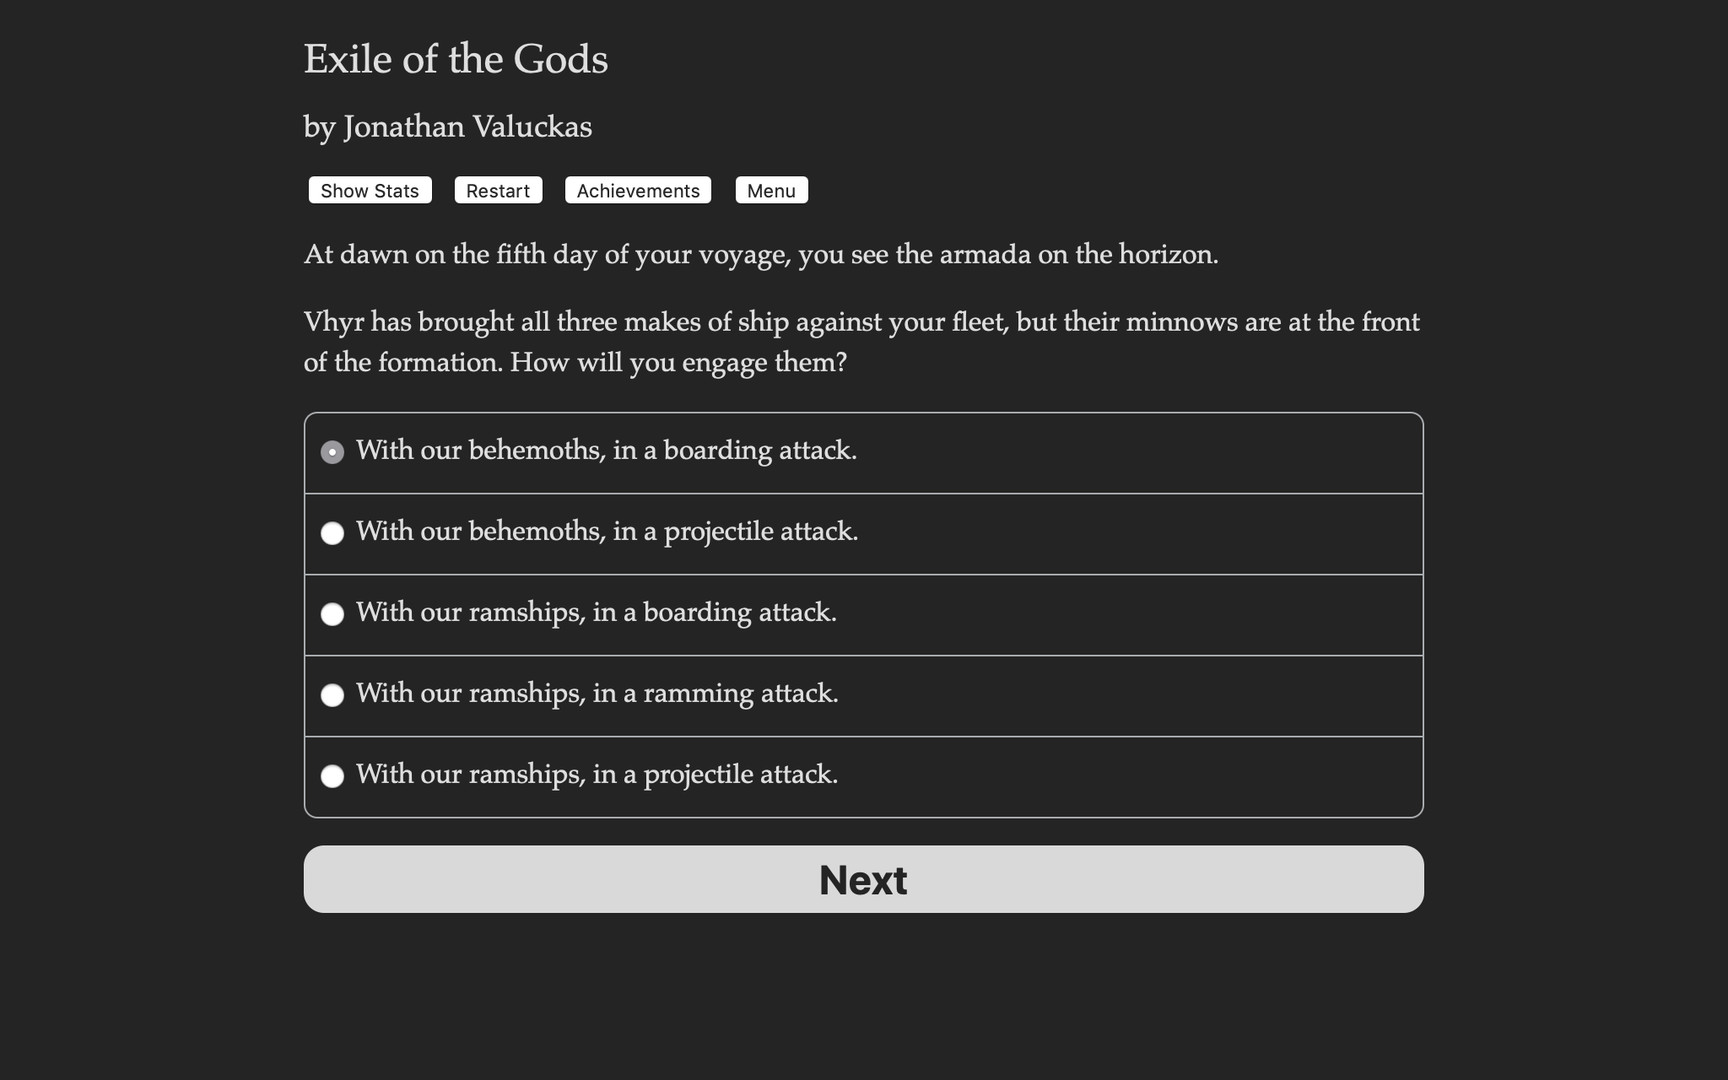Click the Next button to continue

(x=862, y=879)
